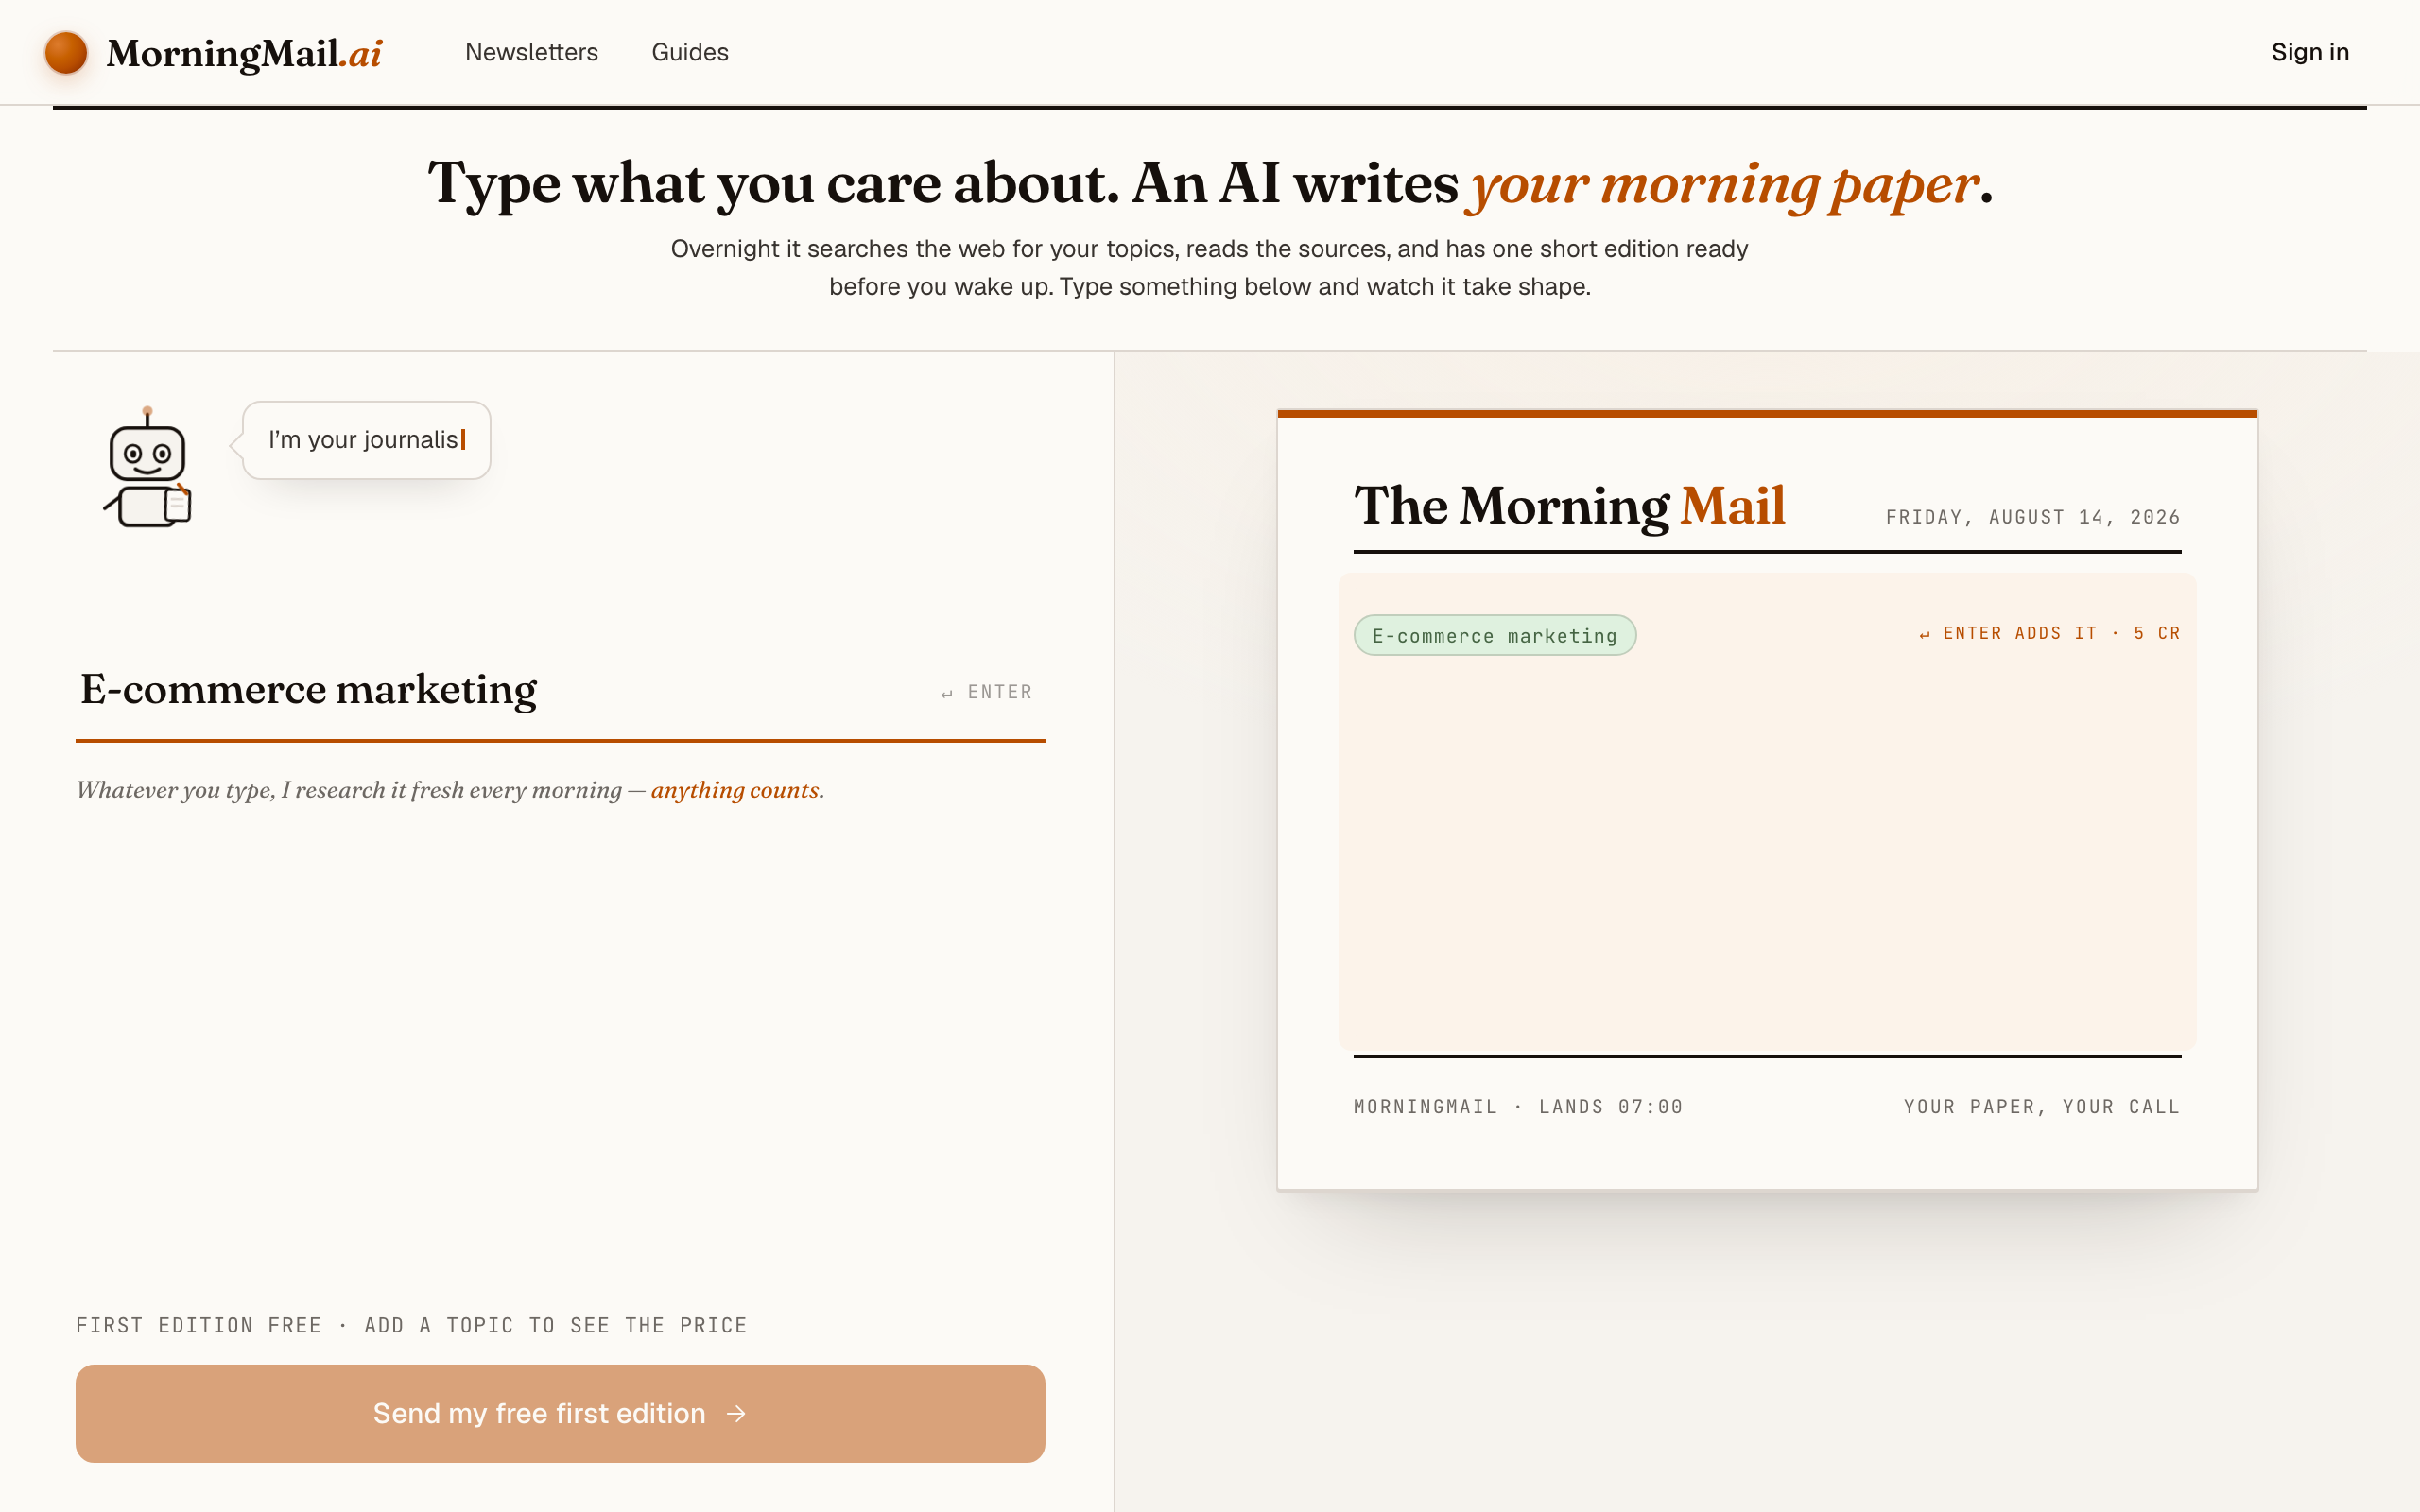The height and width of the screenshot is (1512, 2420).
Task: Click the robot journalist mascot
Action: point(148,467)
